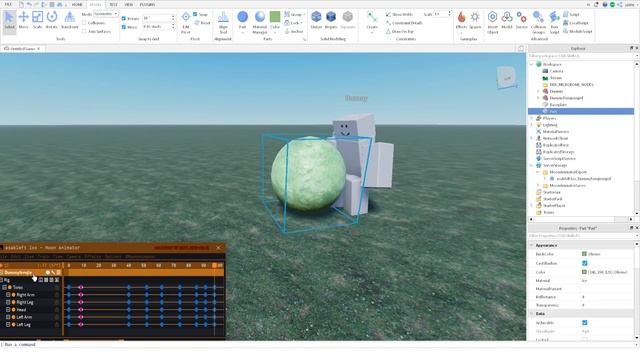The width and height of the screenshot is (640, 360).
Task: Enable the Collisions checkbox
Action: point(84,23)
